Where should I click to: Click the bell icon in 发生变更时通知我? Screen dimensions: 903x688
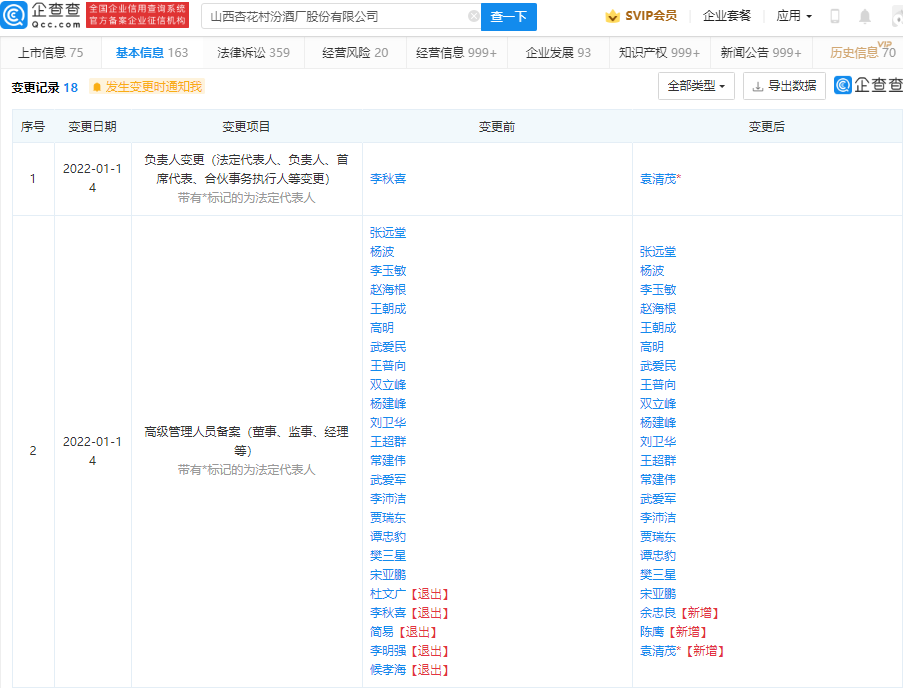tap(97, 87)
